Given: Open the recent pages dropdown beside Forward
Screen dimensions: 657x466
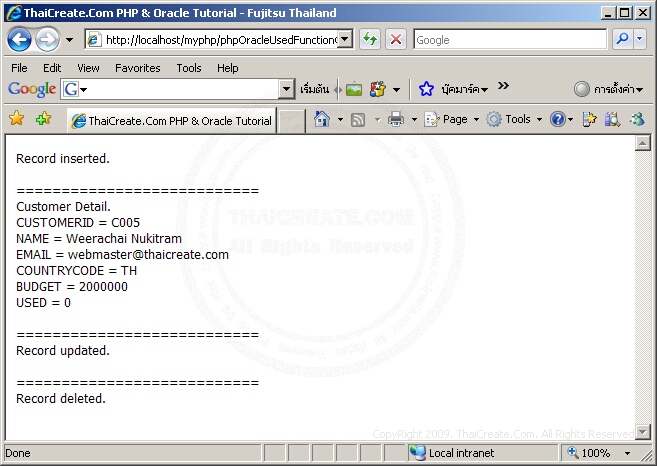Looking at the screenshot, I should coord(70,40).
